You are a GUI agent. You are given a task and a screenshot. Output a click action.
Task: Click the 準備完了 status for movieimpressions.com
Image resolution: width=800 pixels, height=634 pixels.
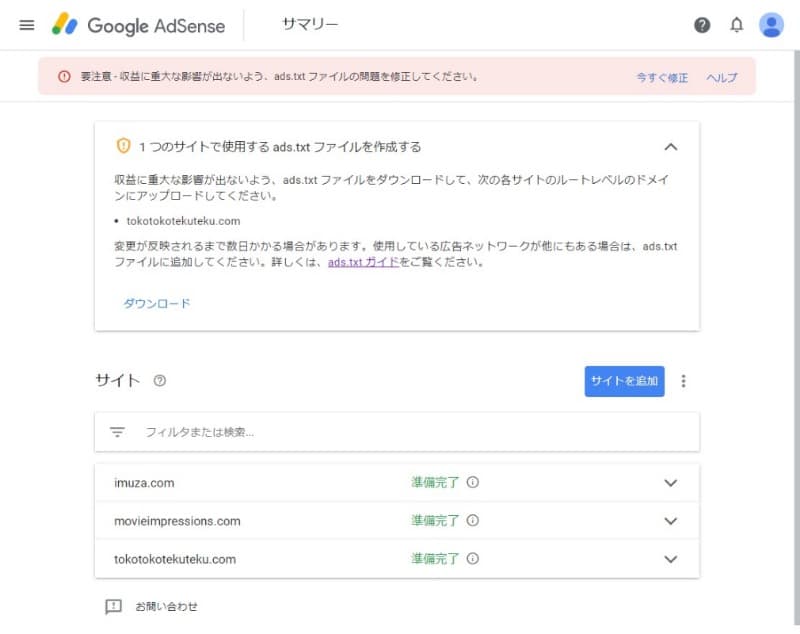pos(435,521)
